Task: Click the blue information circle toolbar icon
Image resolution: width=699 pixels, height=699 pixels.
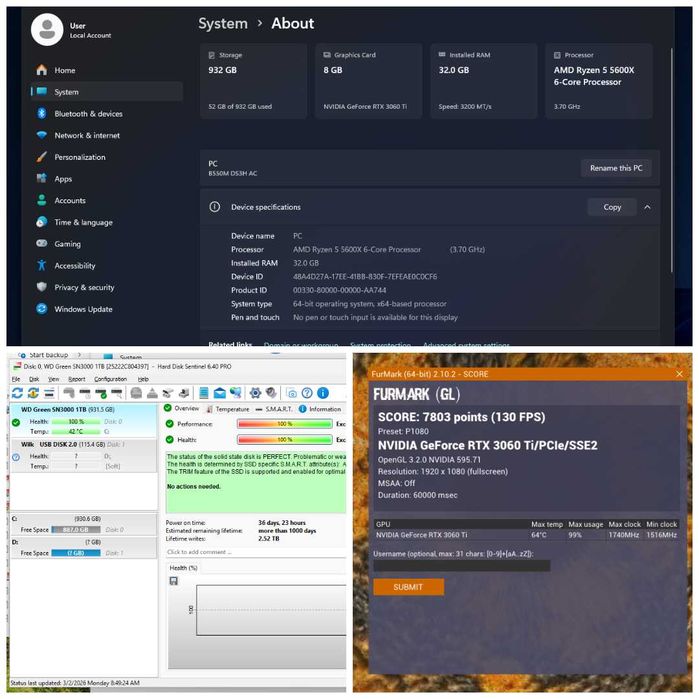Action: tap(323, 393)
